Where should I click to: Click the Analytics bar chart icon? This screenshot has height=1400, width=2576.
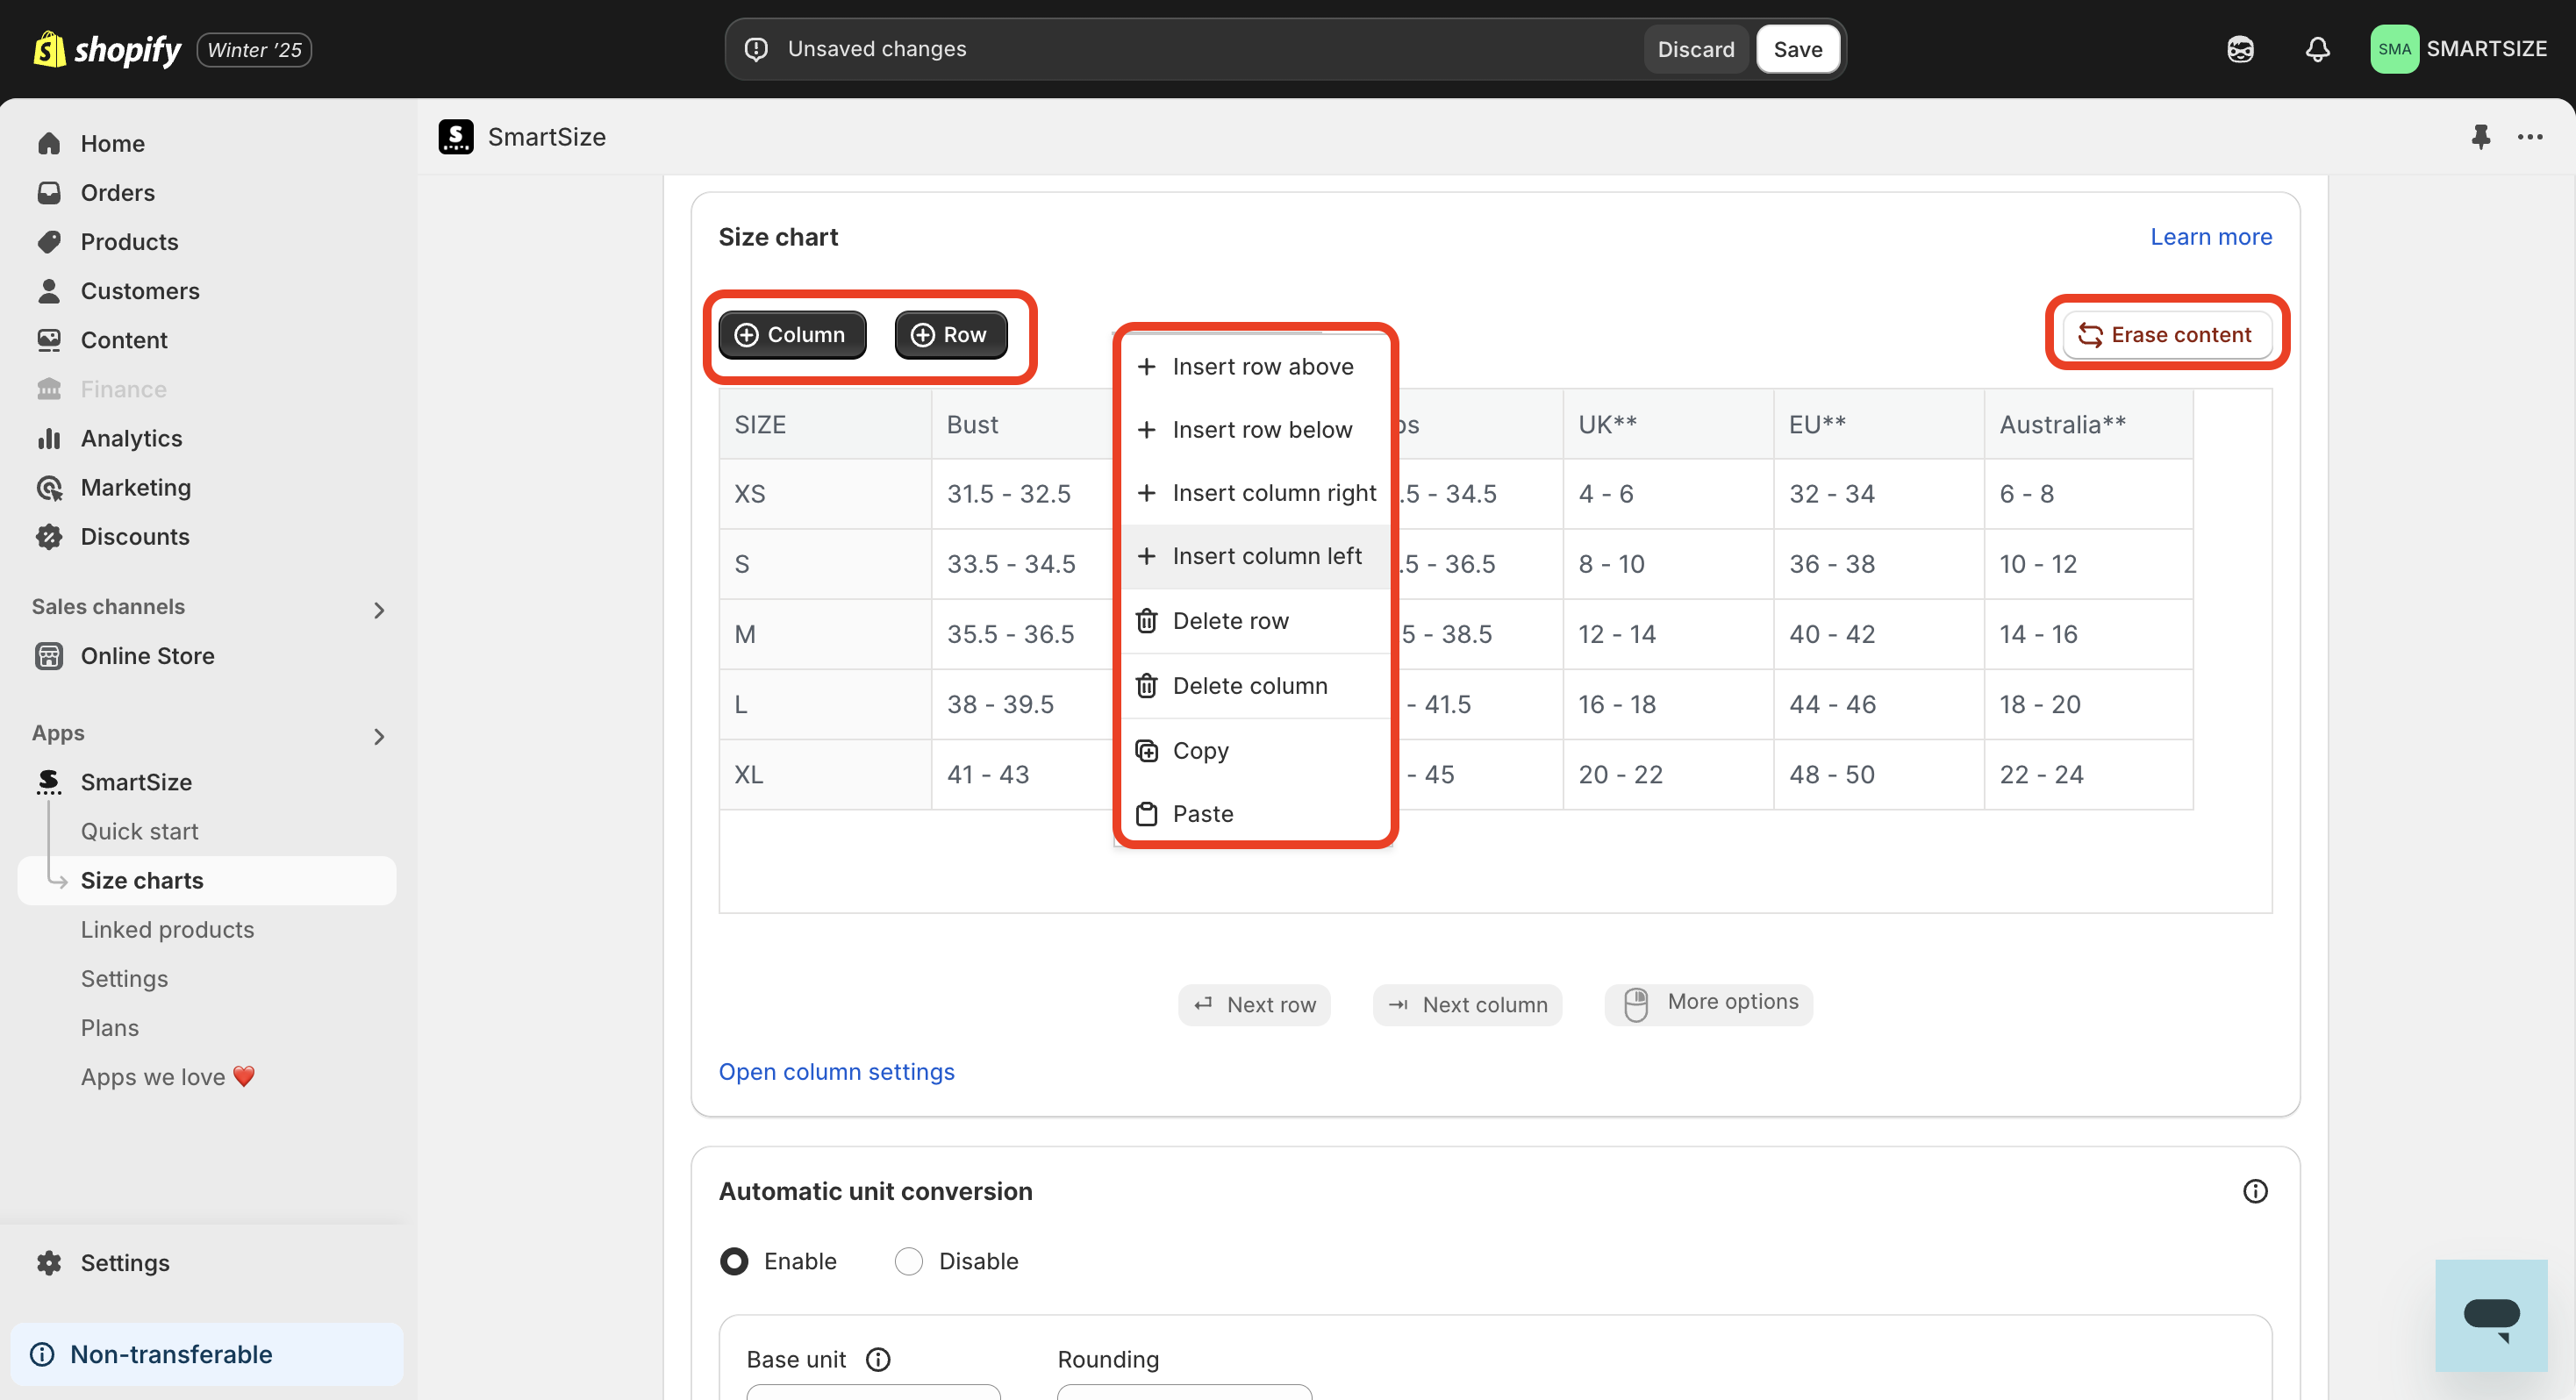coord(49,438)
